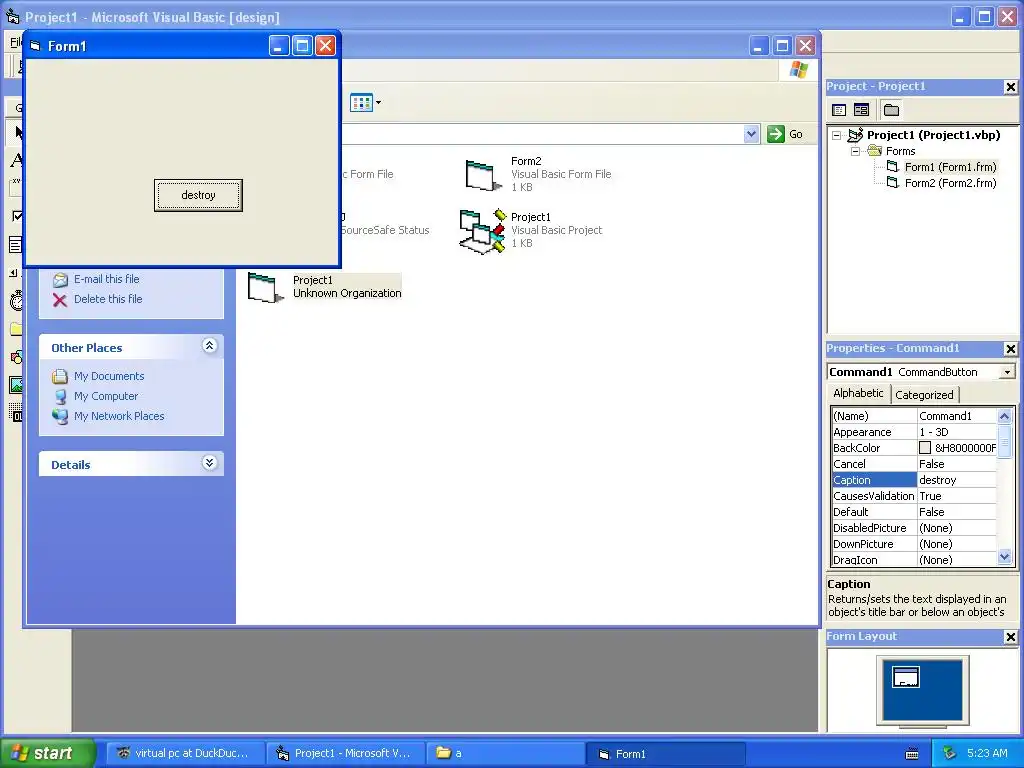Screen dimensions: 1024x768
Task: Open the My Network Places link
Action: (119, 416)
